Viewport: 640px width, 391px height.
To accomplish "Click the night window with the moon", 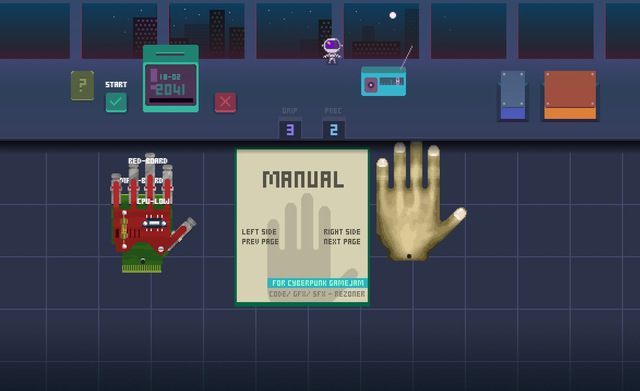I will [381, 31].
